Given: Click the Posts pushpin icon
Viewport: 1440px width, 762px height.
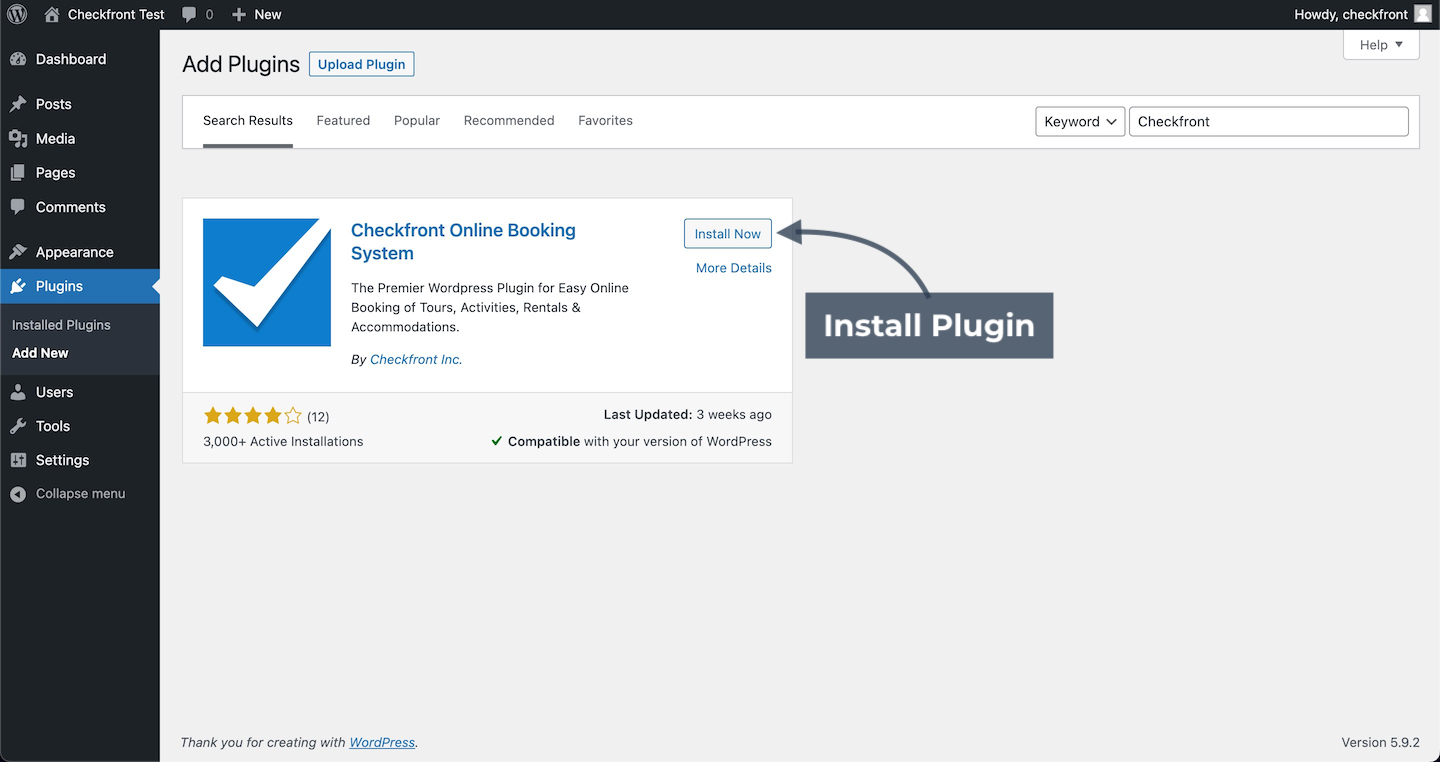Looking at the screenshot, I should tap(18, 104).
